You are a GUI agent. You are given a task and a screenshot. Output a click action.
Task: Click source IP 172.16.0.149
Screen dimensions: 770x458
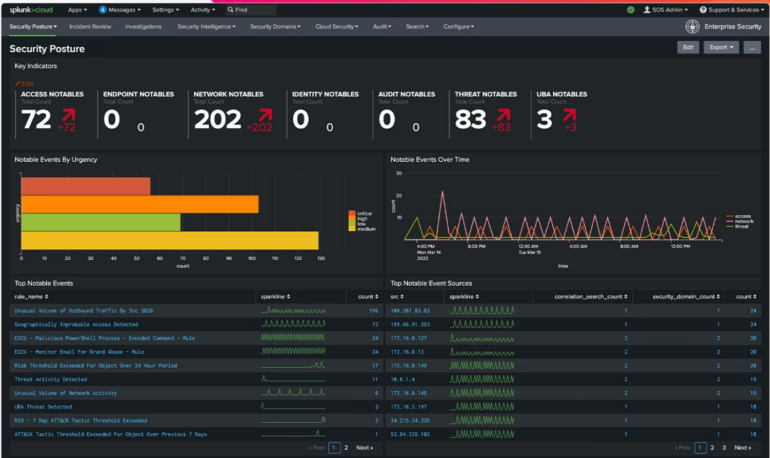click(409, 366)
